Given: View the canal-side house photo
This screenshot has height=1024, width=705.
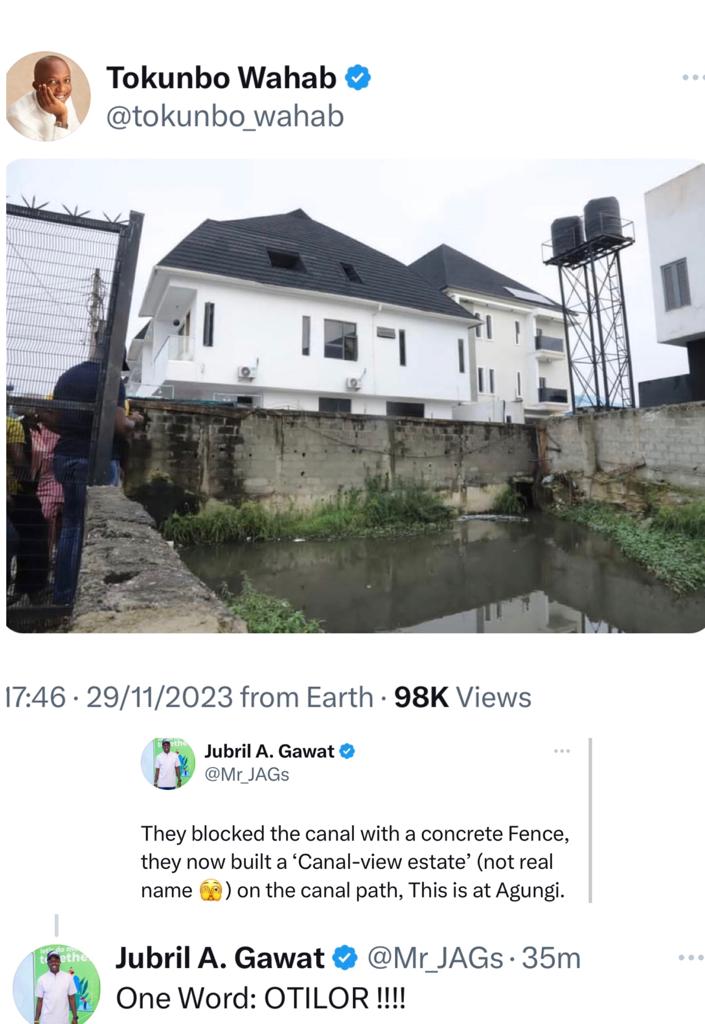Looking at the screenshot, I should click(355, 395).
